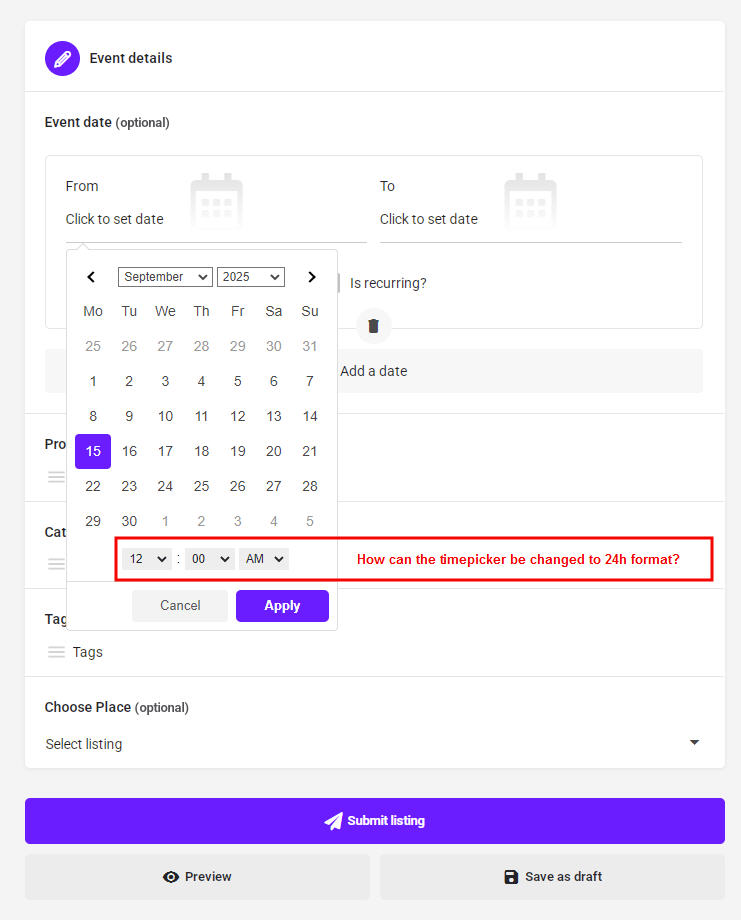This screenshot has height=920, width=741.
Task: Open the AM/PM selector dropdown
Action: [263, 559]
